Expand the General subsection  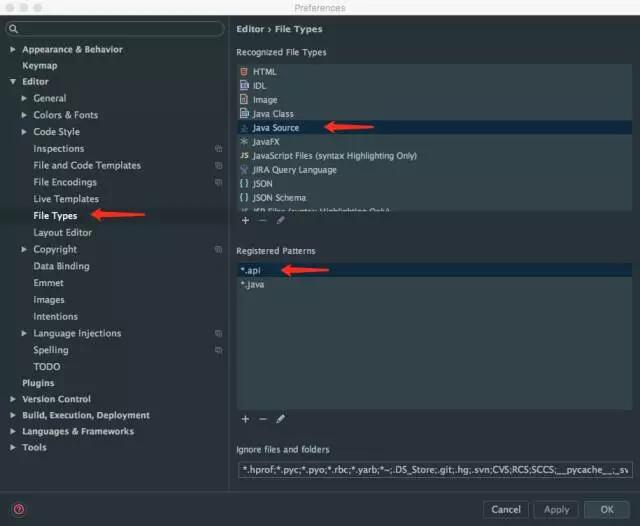(x=24, y=98)
